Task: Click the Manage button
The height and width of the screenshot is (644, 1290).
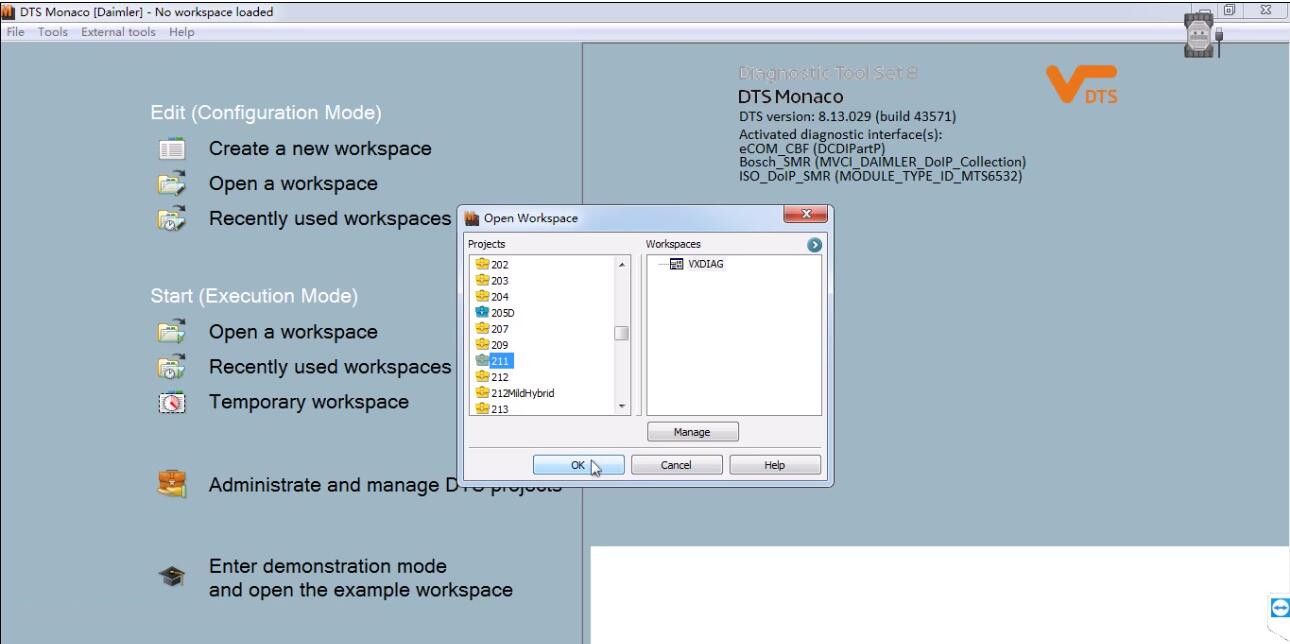Action: coord(692,432)
